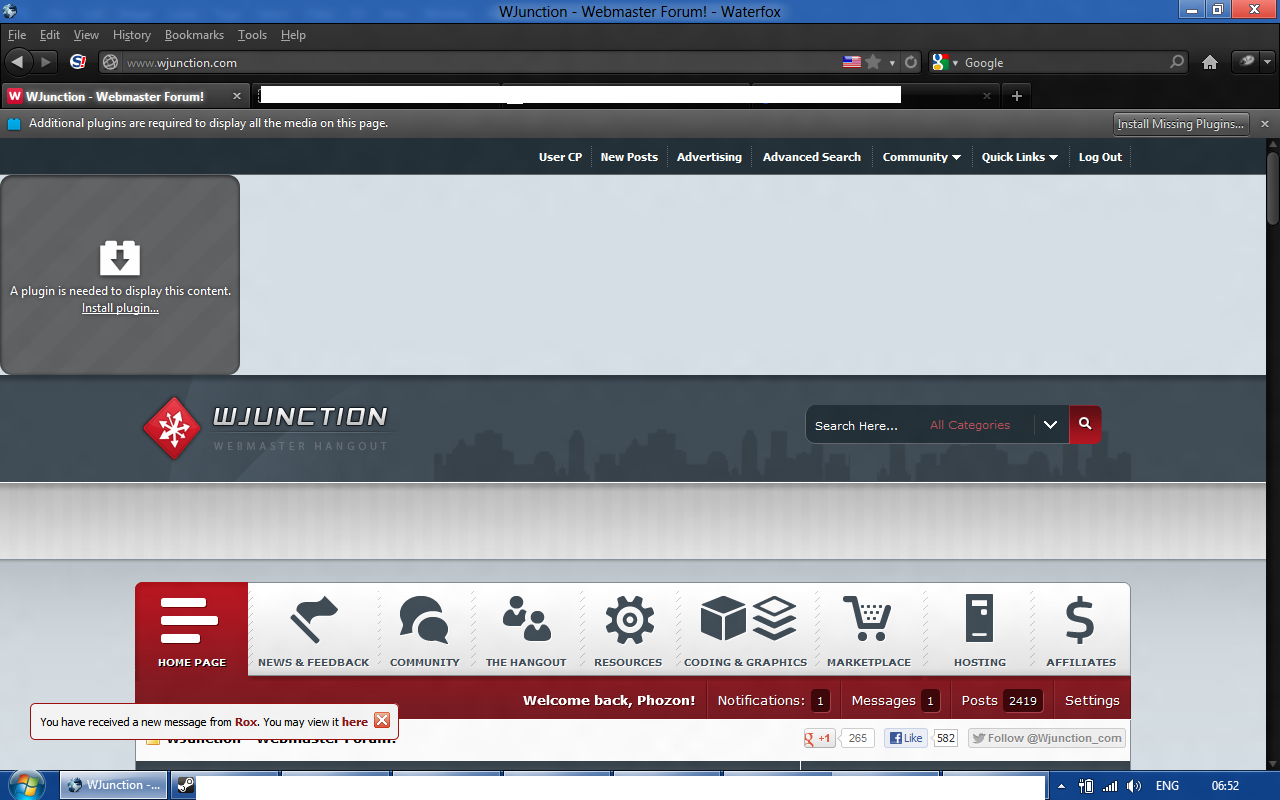Image resolution: width=1280 pixels, height=800 pixels.
Task: Open the Advertising link
Action: coord(709,157)
